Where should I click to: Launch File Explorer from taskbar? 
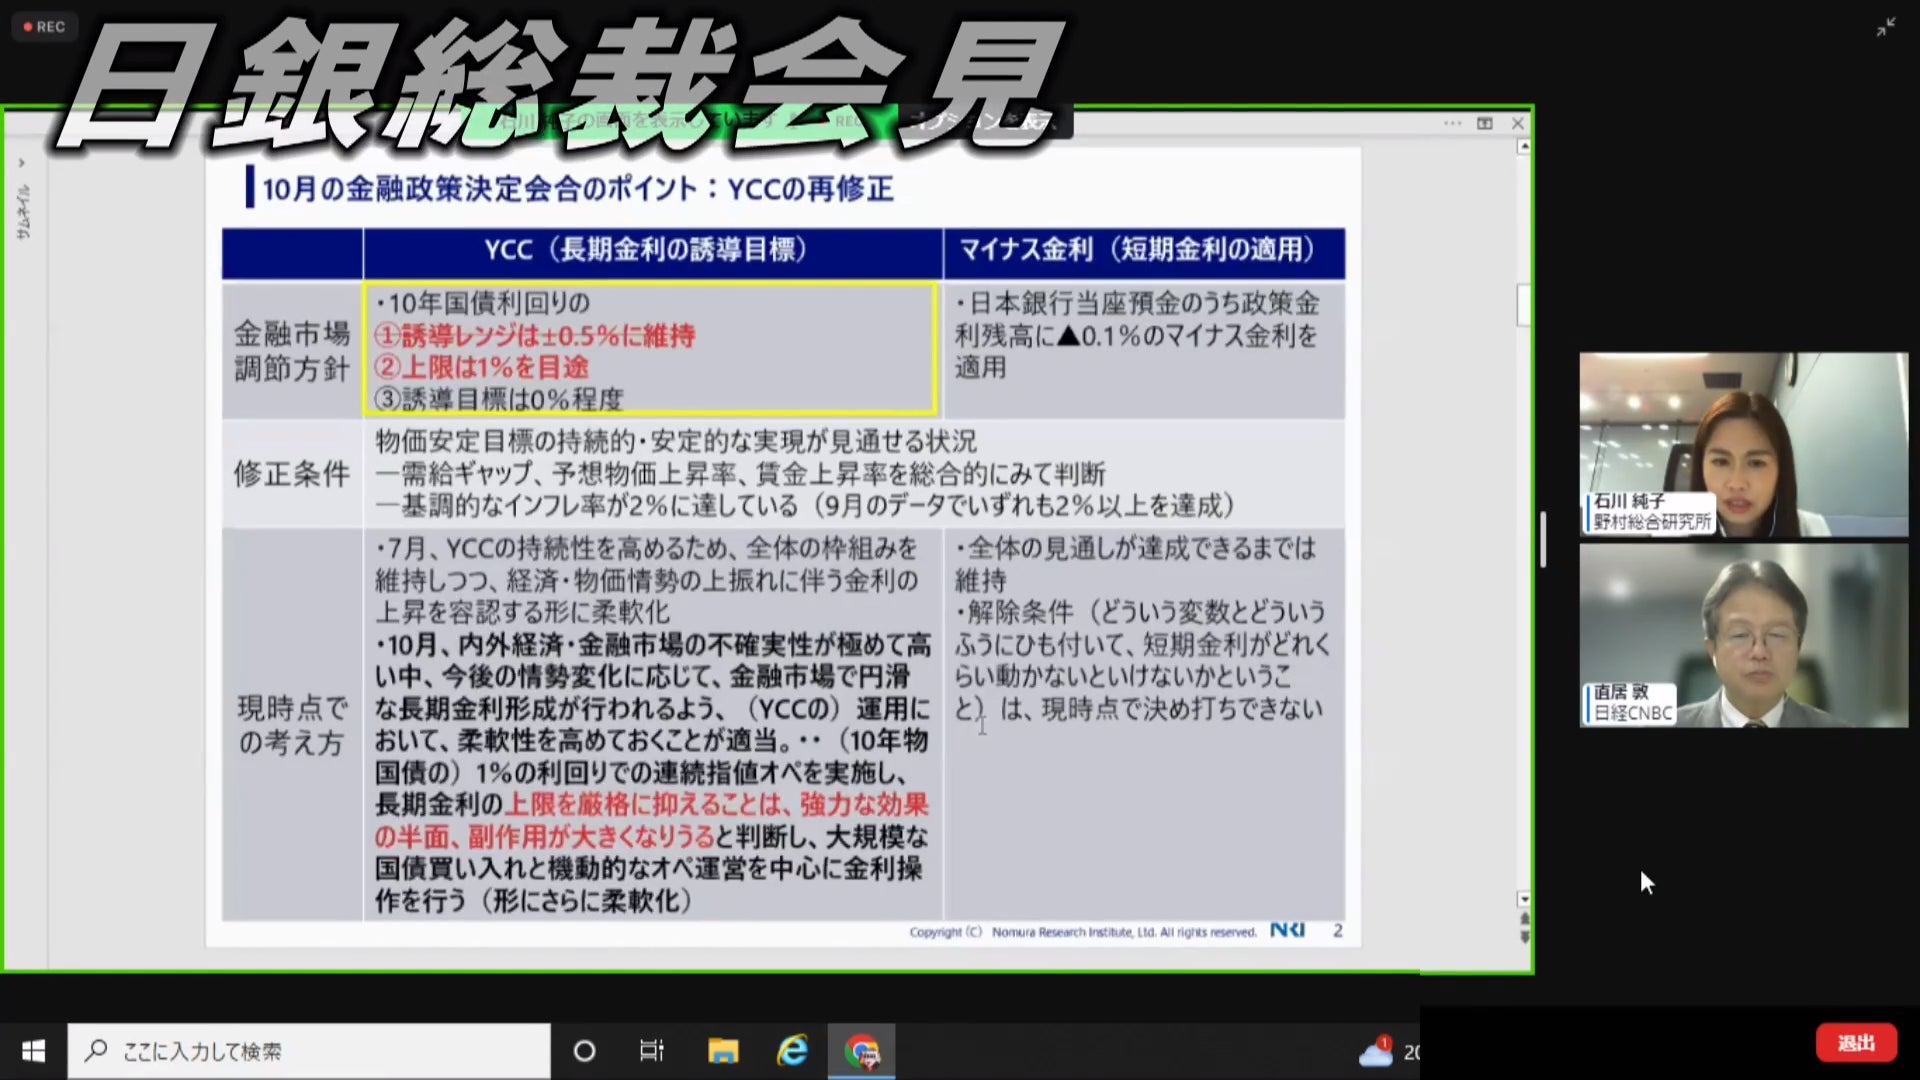click(723, 1051)
